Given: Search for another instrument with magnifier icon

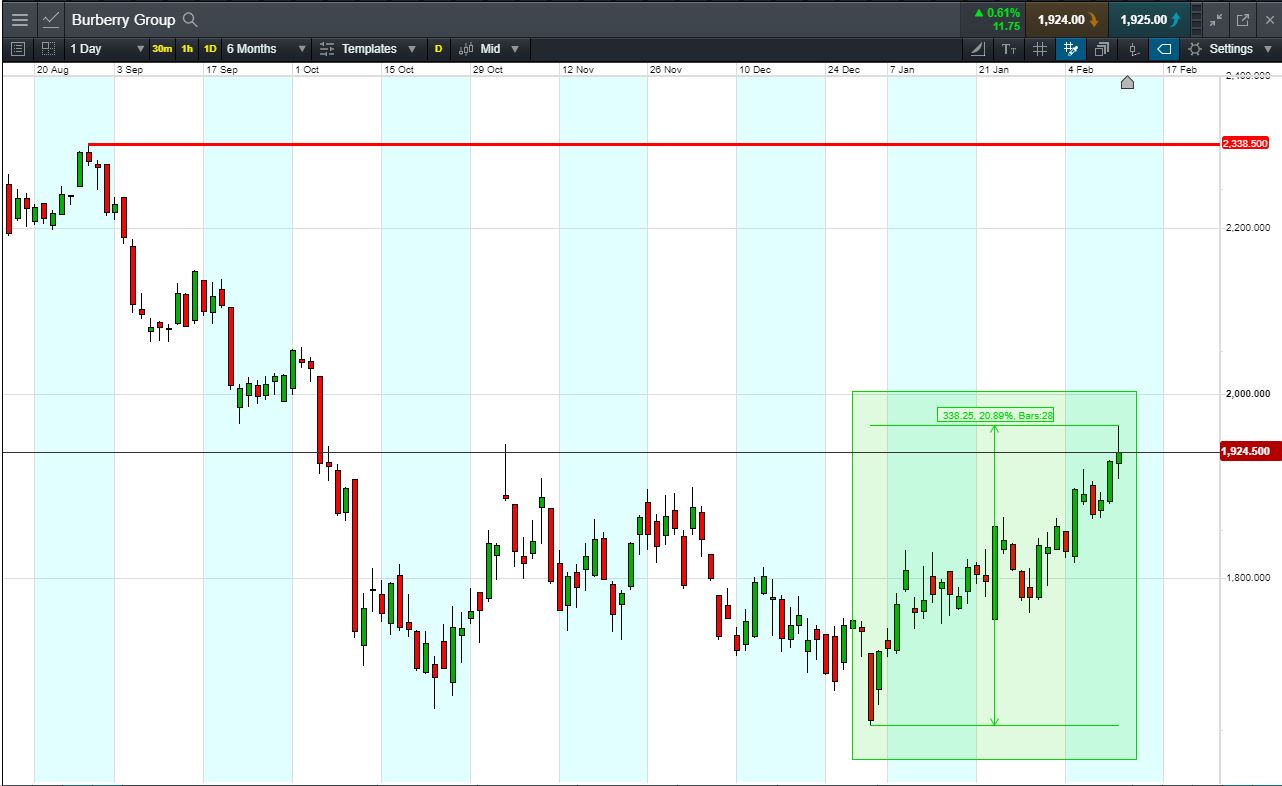Looking at the screenshot, I should pyautogui.click(x=191, y=19).
